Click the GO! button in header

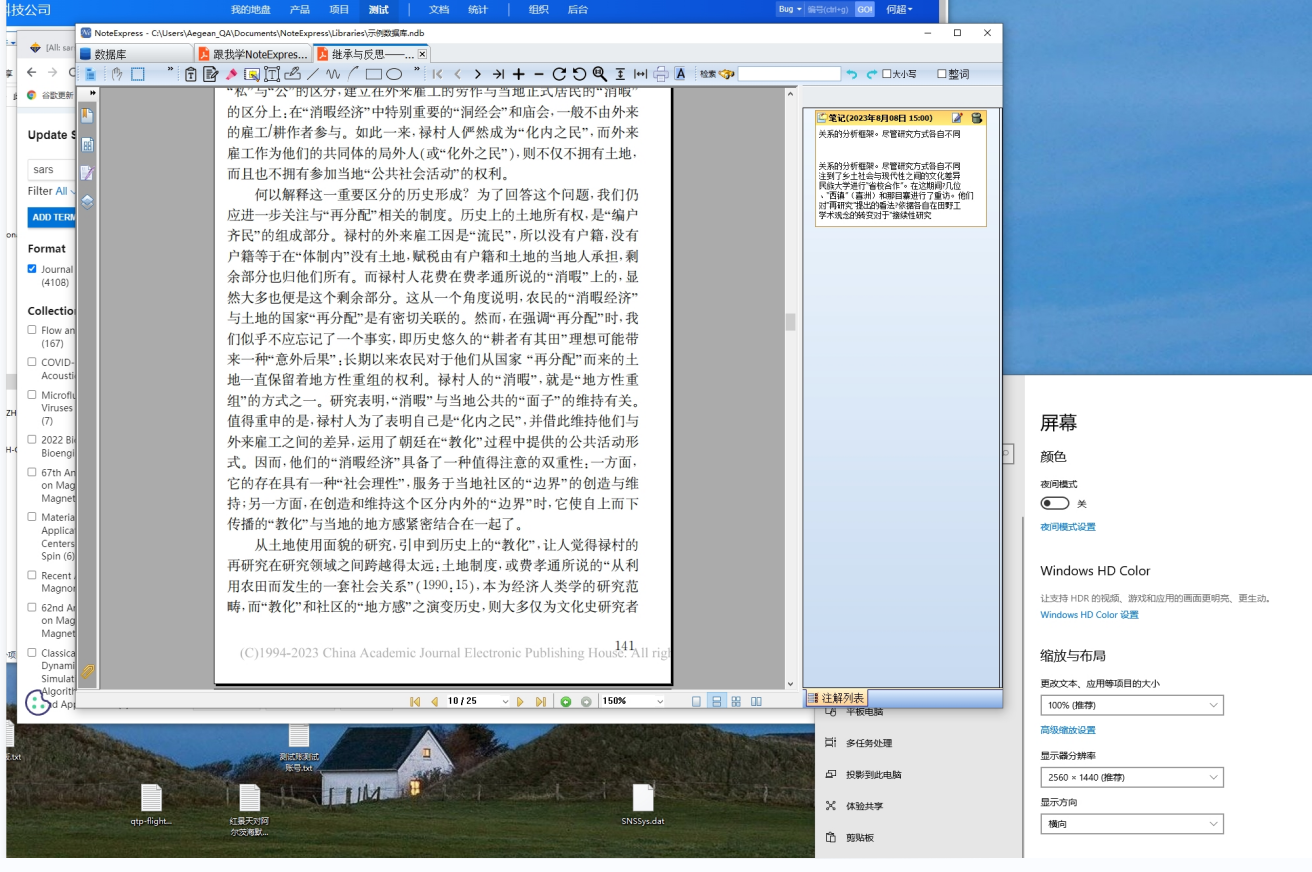pyautogui.click(x=864, y=9)
